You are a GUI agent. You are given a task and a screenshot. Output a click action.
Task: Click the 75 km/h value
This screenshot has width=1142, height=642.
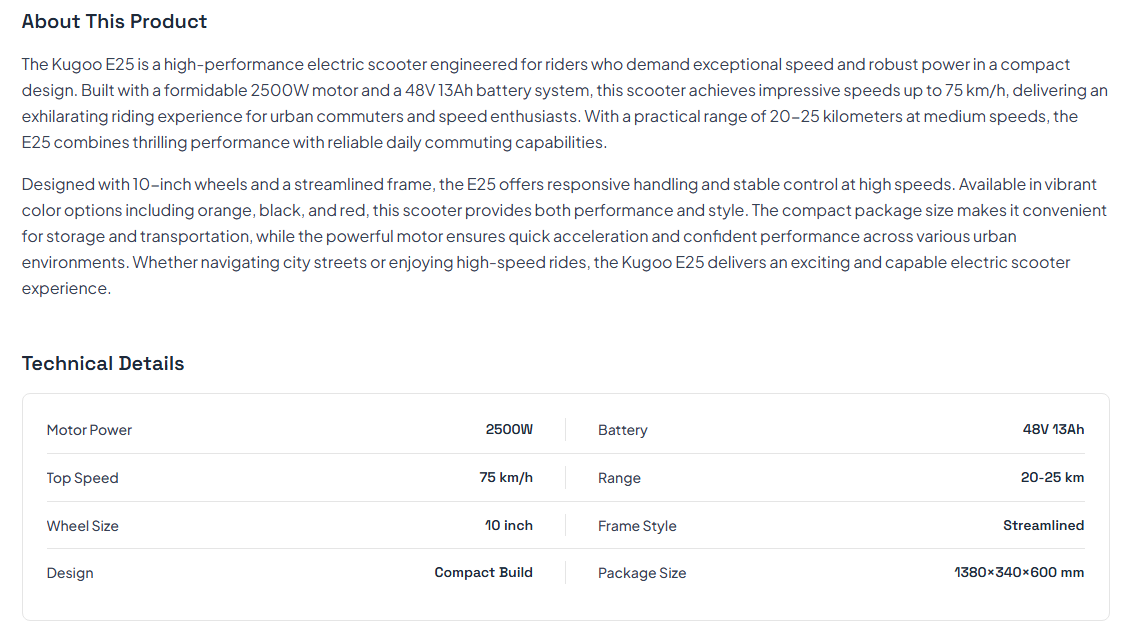point(506,477)
